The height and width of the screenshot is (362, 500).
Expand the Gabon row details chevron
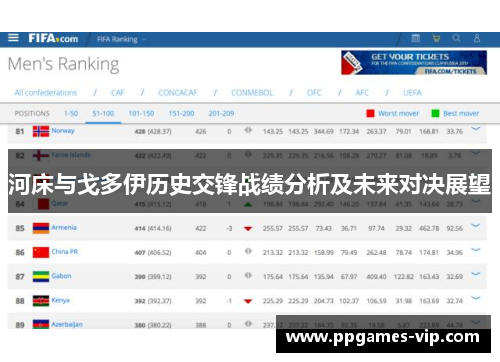(476, 274)
